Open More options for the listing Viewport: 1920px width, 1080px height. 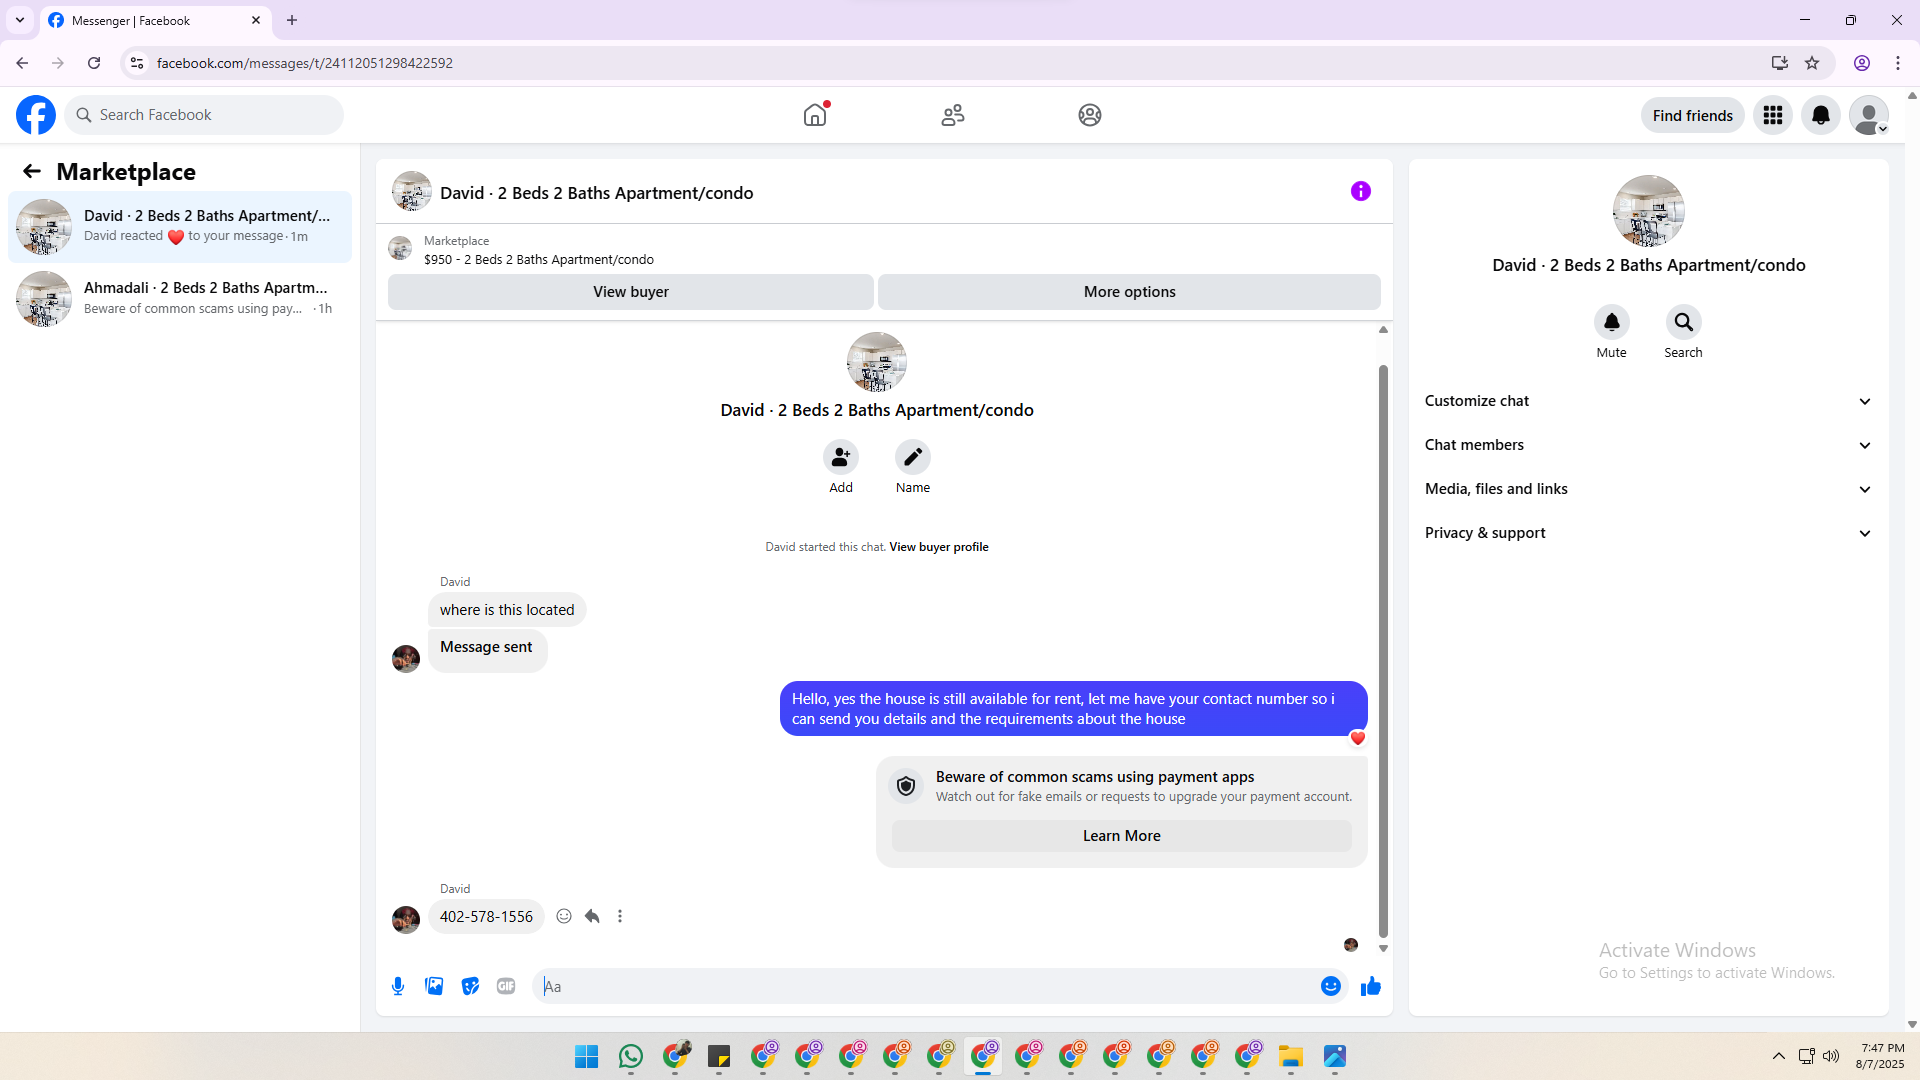1130,292
